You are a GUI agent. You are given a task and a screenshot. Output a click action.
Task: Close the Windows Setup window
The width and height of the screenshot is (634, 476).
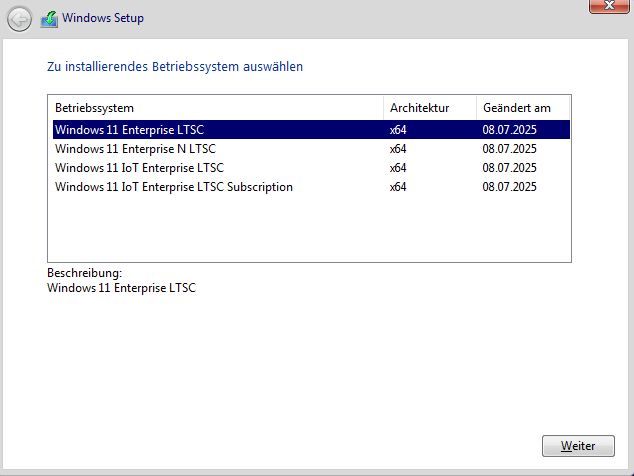click(x=609, y=6)
